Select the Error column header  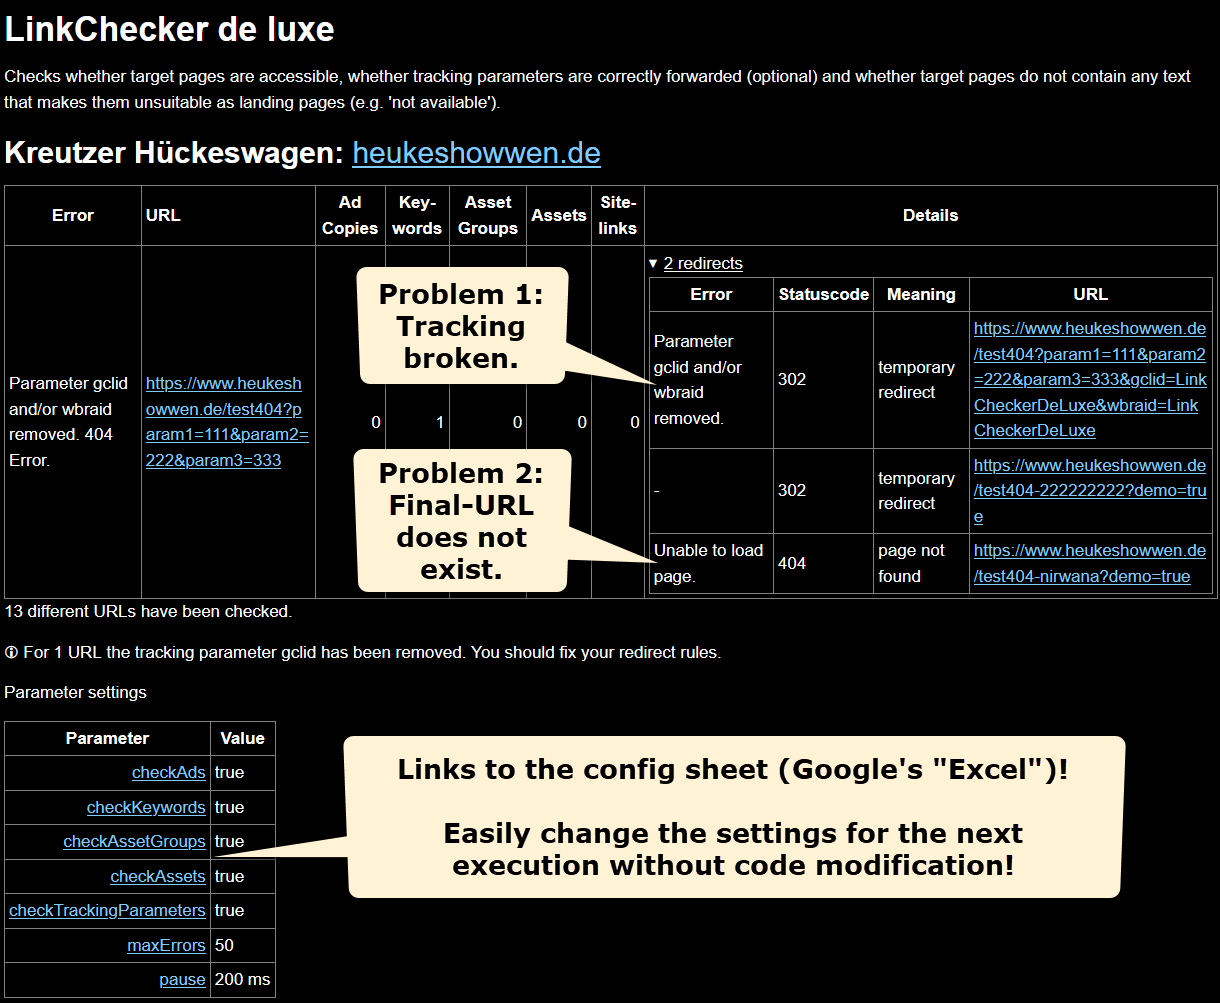click(71, 215)
